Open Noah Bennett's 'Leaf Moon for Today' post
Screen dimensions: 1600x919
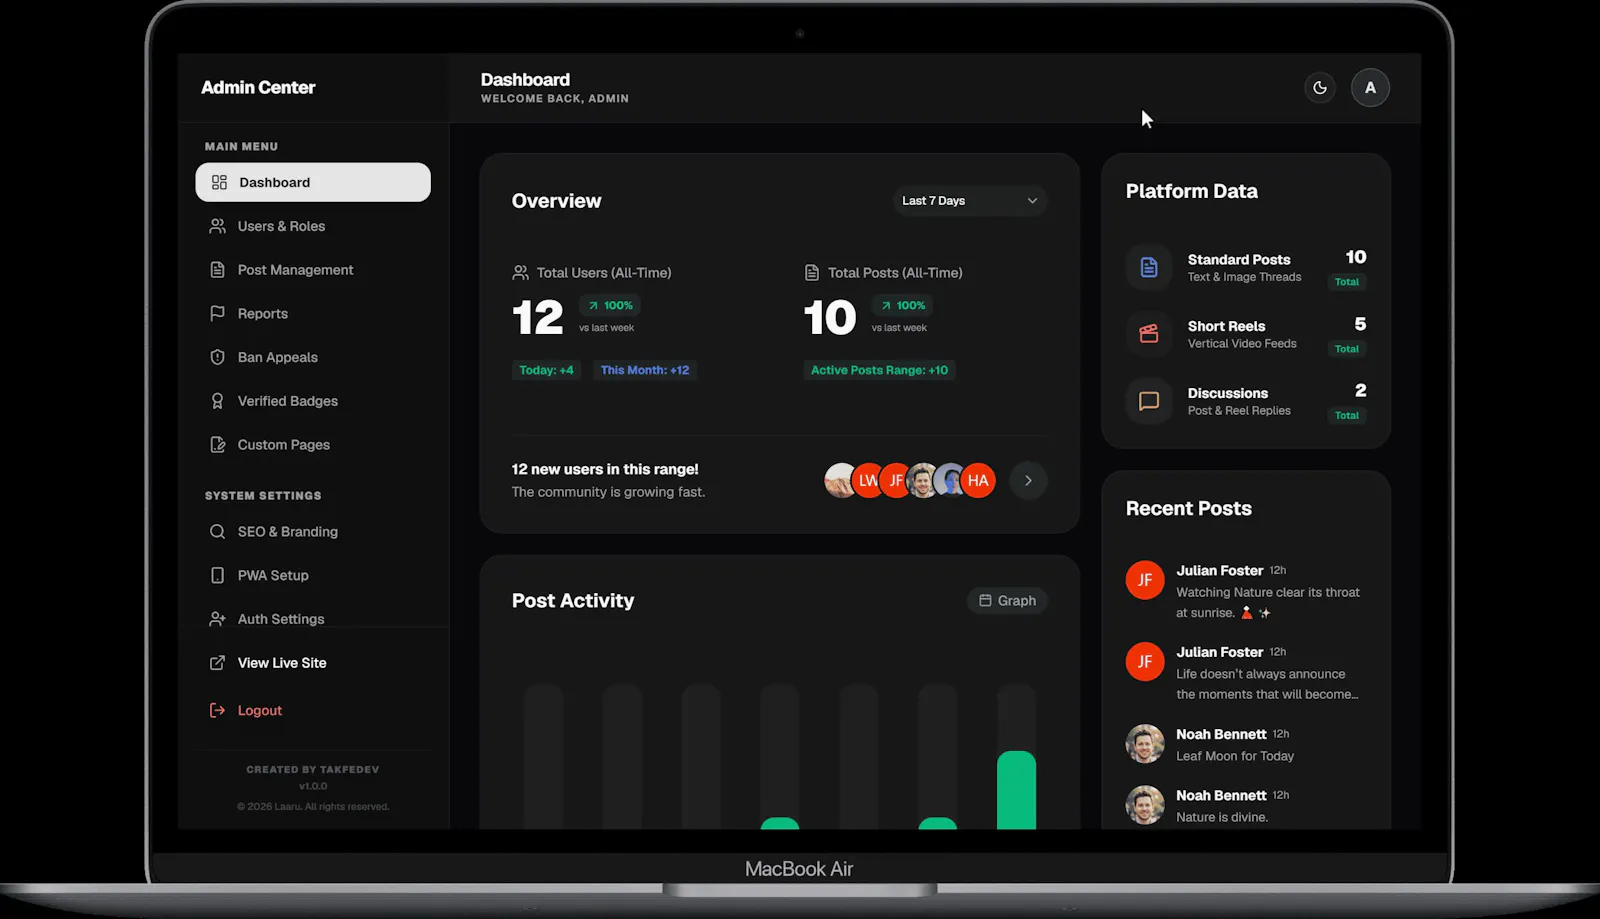coord(1246,745)
